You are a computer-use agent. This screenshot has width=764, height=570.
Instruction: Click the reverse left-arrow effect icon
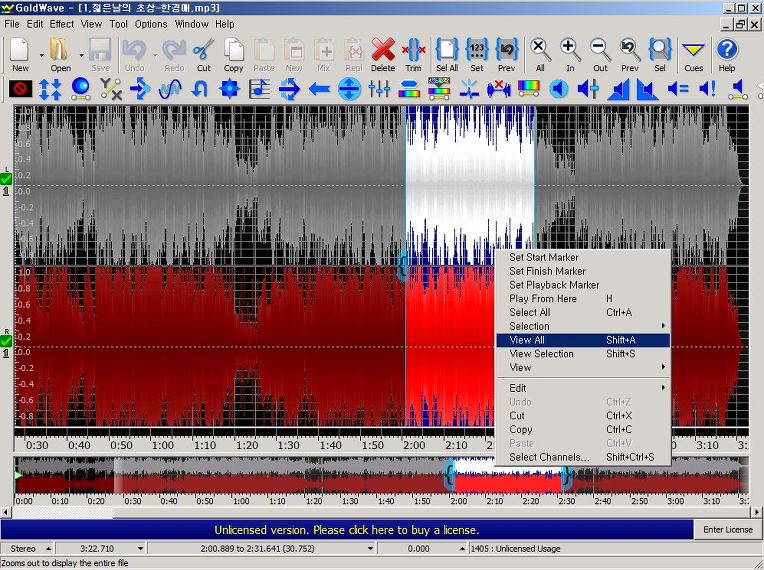[319, 89]
